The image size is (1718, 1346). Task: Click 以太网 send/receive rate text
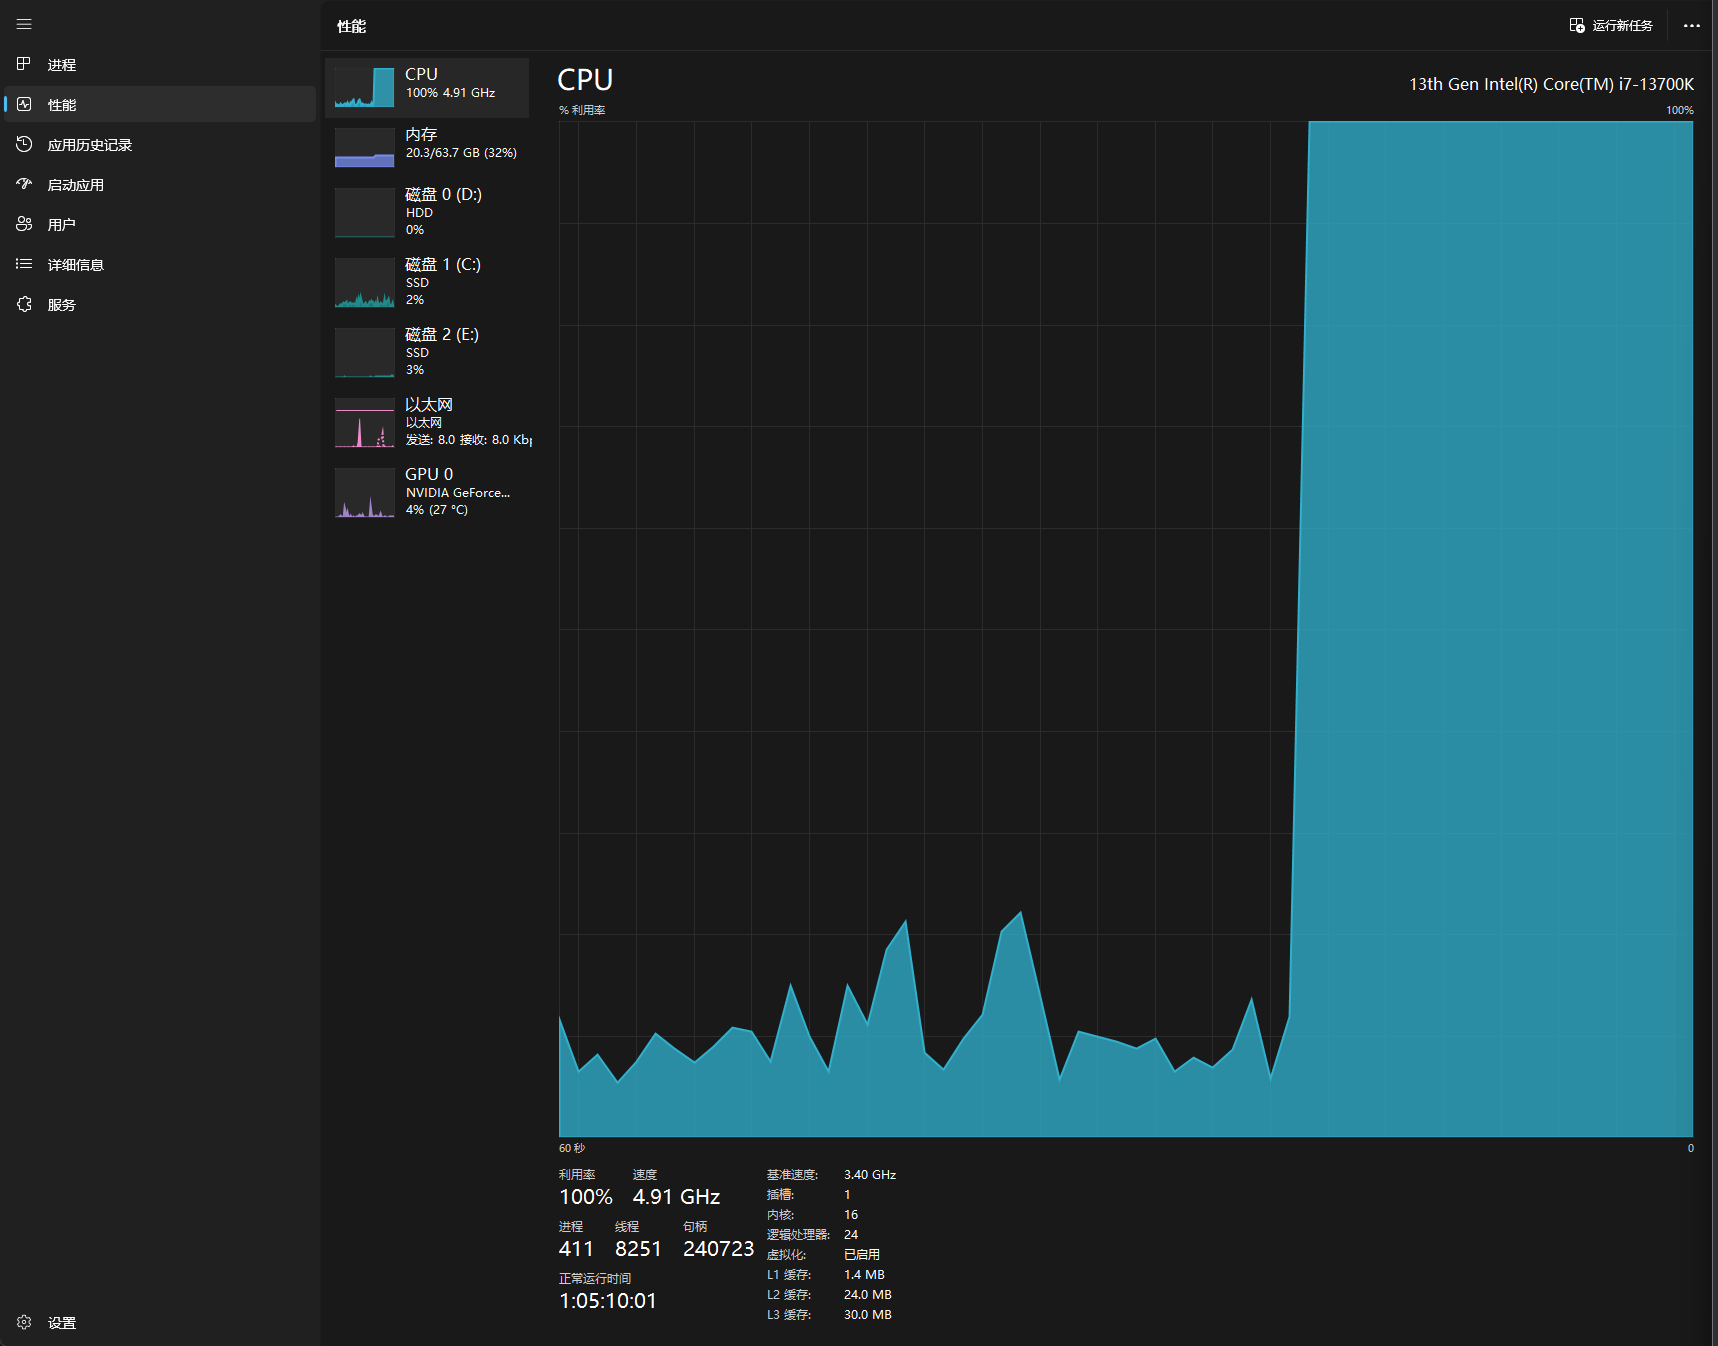pyautogui.click(x=468, y=440)
